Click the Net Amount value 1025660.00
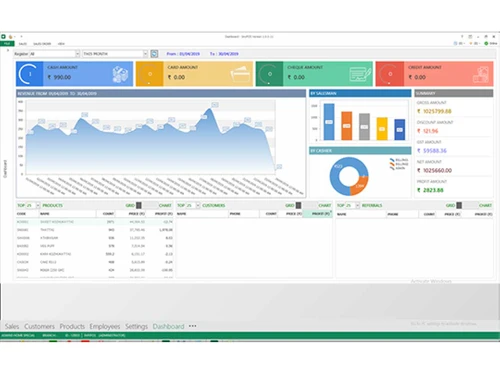500x375 pixels. [x=437, y=170]
